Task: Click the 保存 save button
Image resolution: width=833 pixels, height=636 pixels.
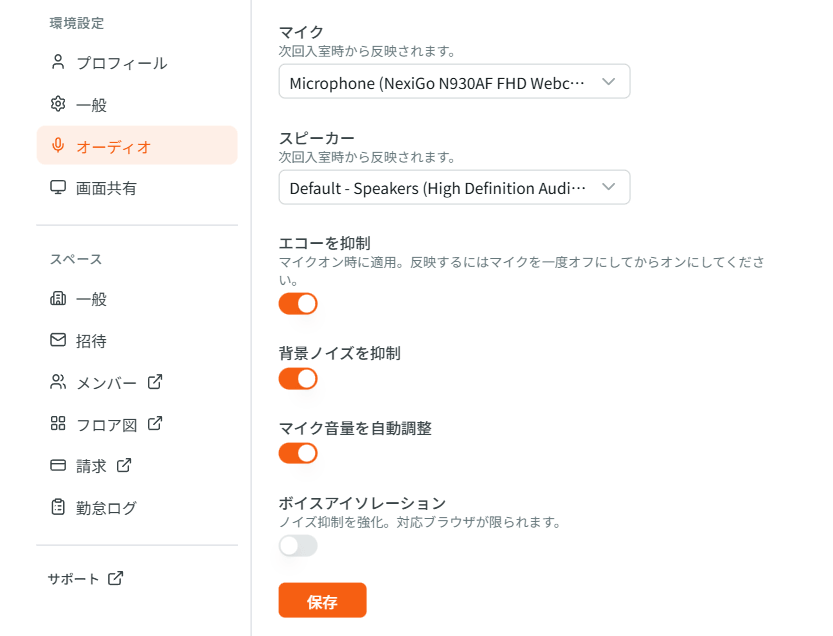Action: 322,600
